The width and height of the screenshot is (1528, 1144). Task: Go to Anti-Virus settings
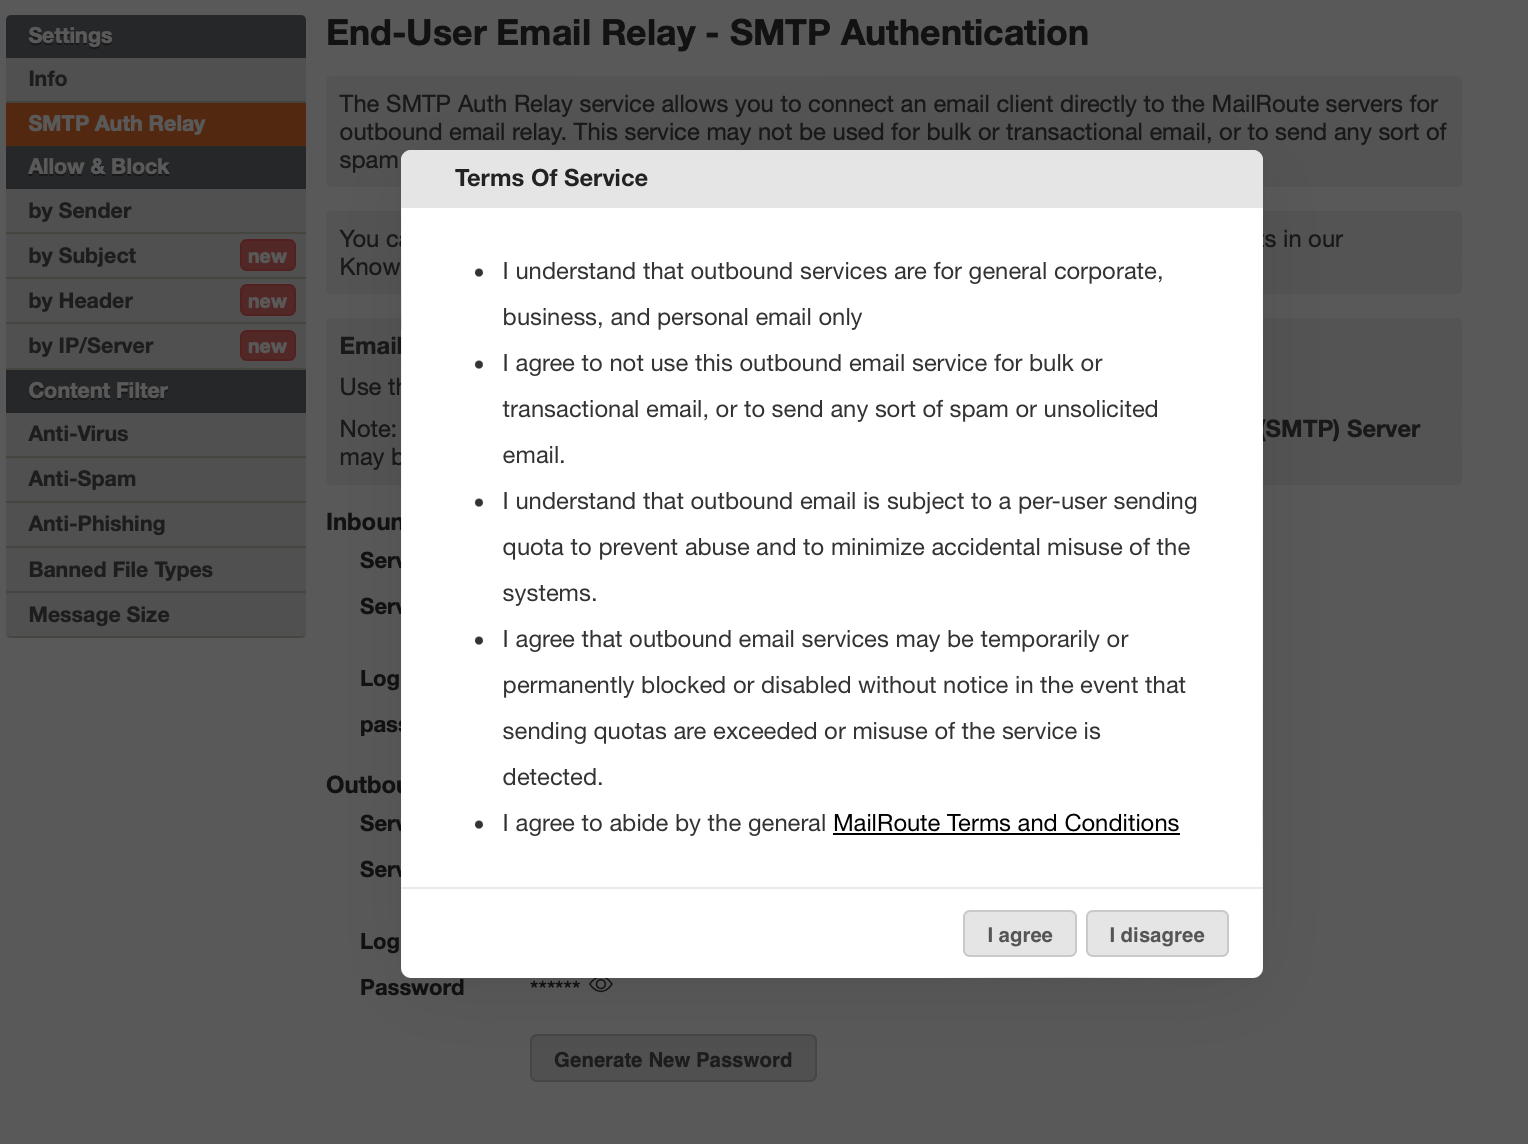(x=156, y=434)
